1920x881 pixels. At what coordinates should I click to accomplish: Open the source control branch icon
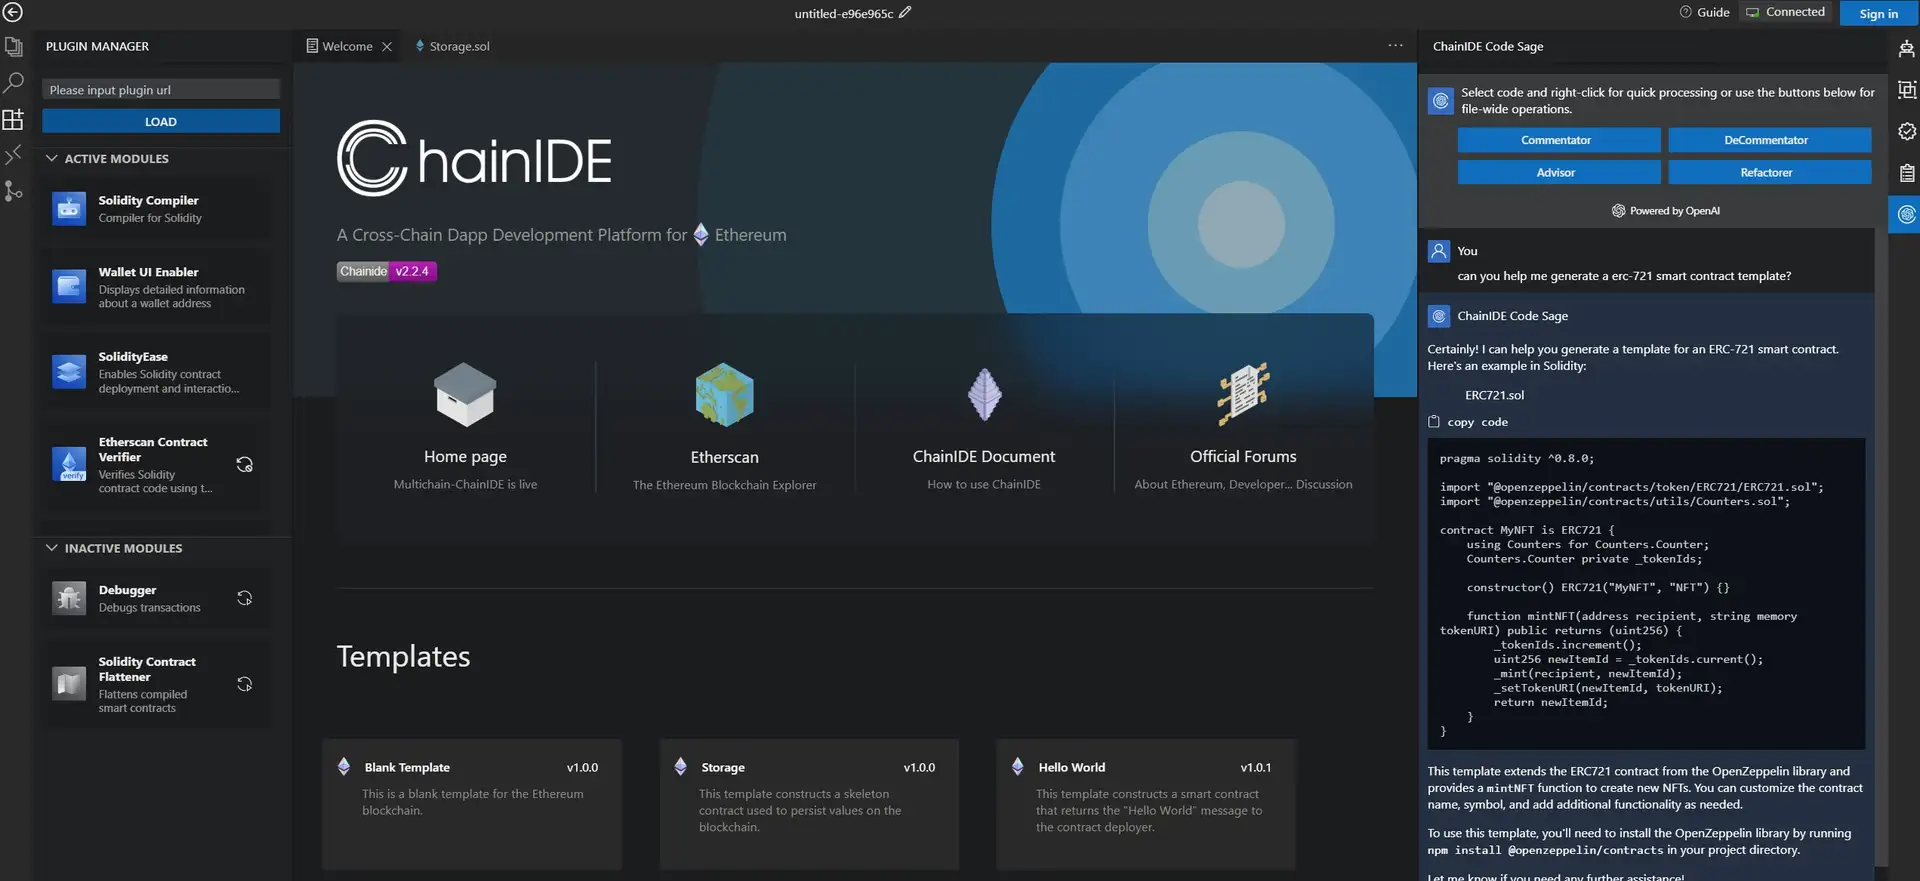click(13, 191)
